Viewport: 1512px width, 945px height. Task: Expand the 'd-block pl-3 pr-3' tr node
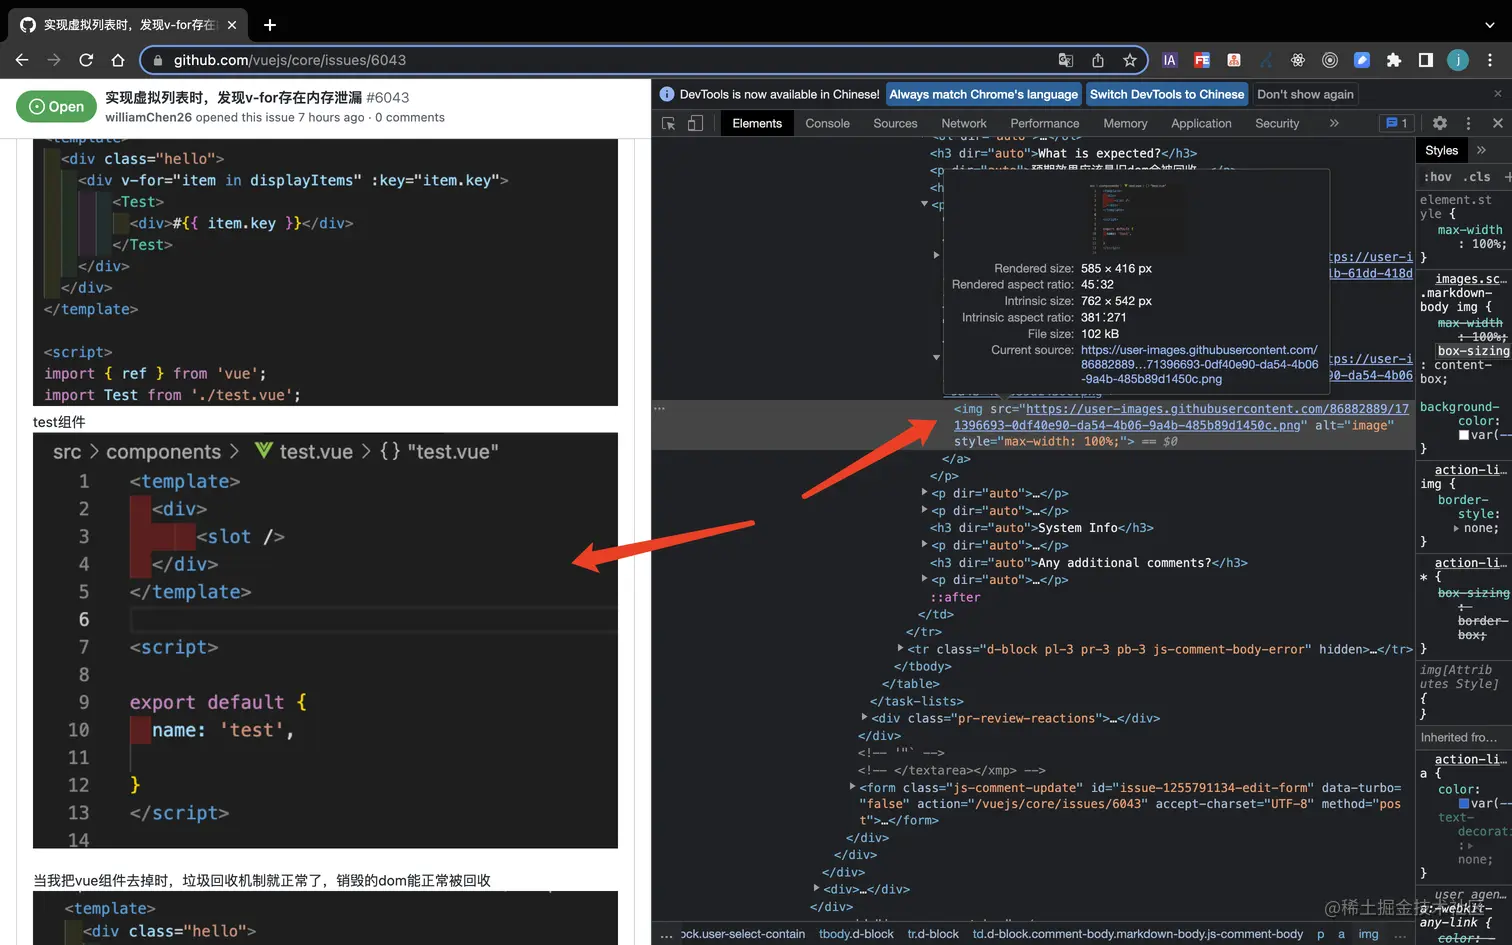(x=900, y=648)
